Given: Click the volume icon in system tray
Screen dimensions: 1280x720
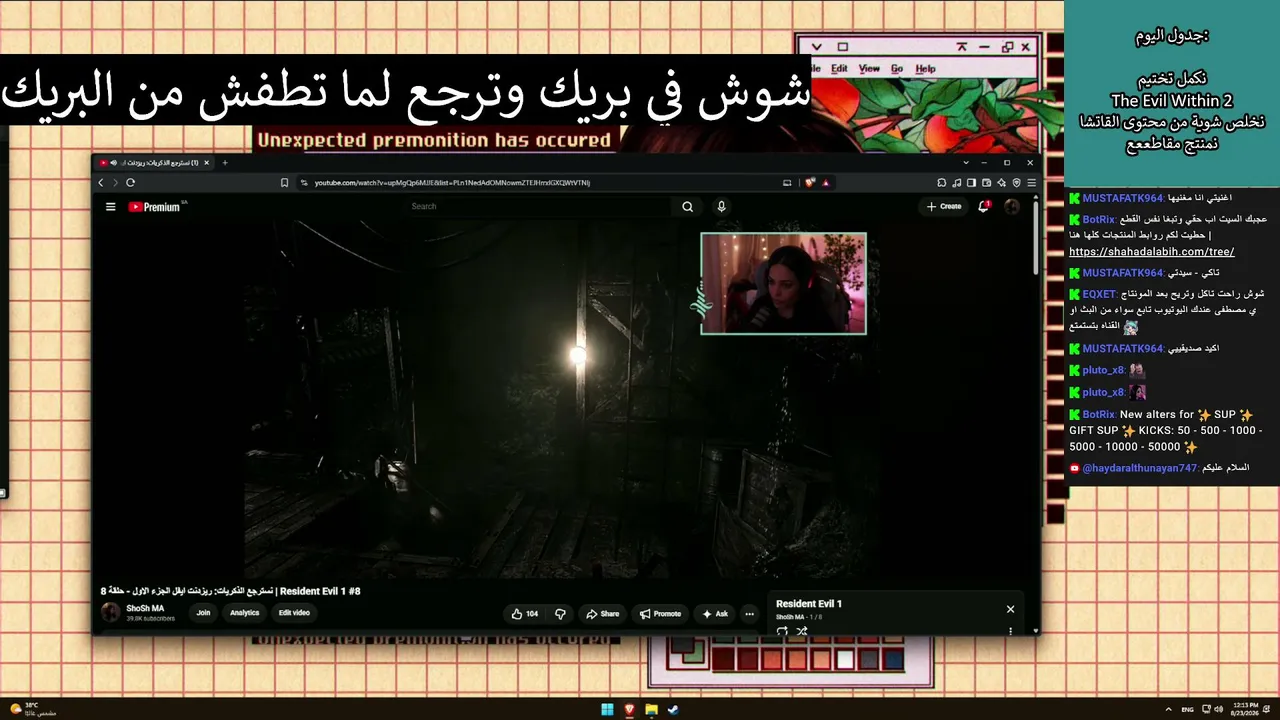Looking at the screenshot, I should (1217, 710).
